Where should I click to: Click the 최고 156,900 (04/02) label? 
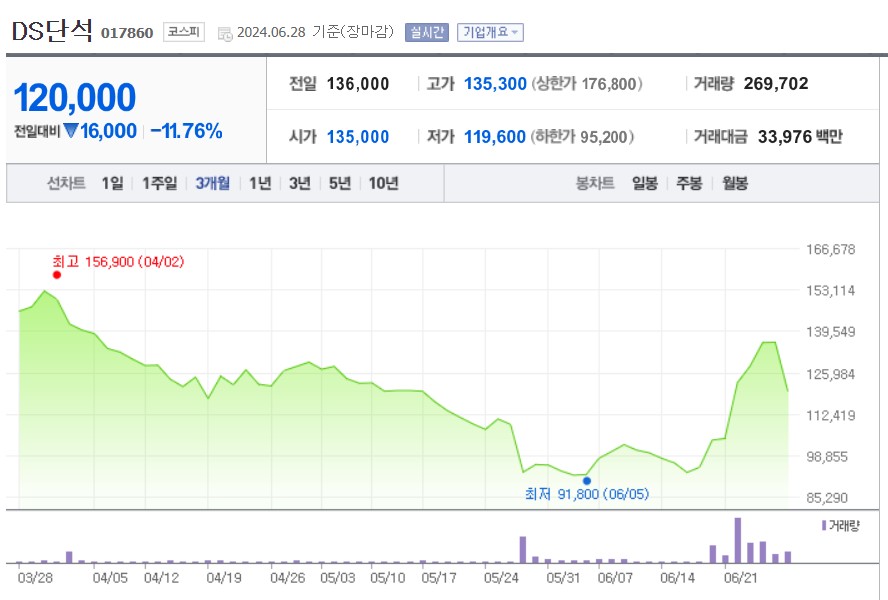click(118, 262)
